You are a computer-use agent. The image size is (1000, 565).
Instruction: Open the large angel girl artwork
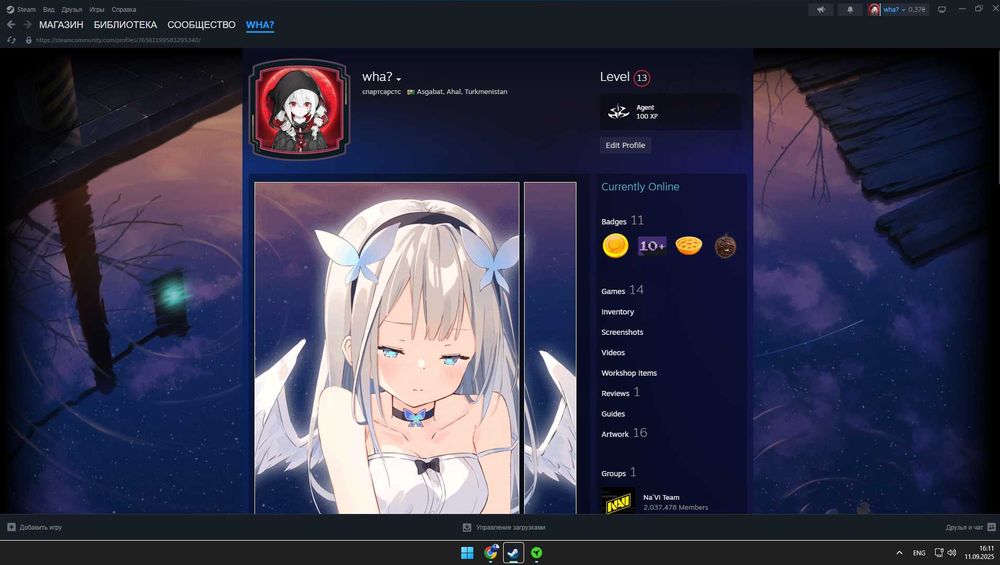click(x=387, y=348)
